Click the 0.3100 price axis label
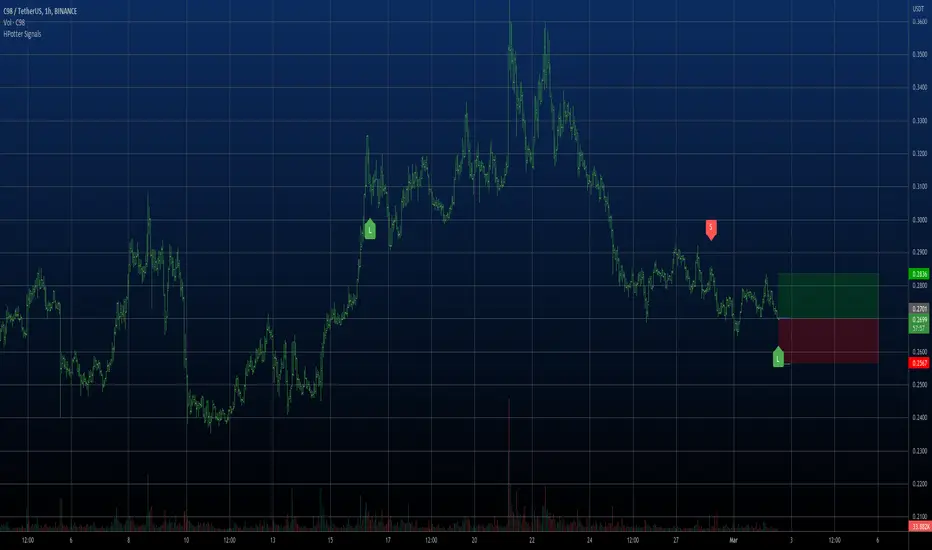932x550 pixels. click(x=919, y=187)
